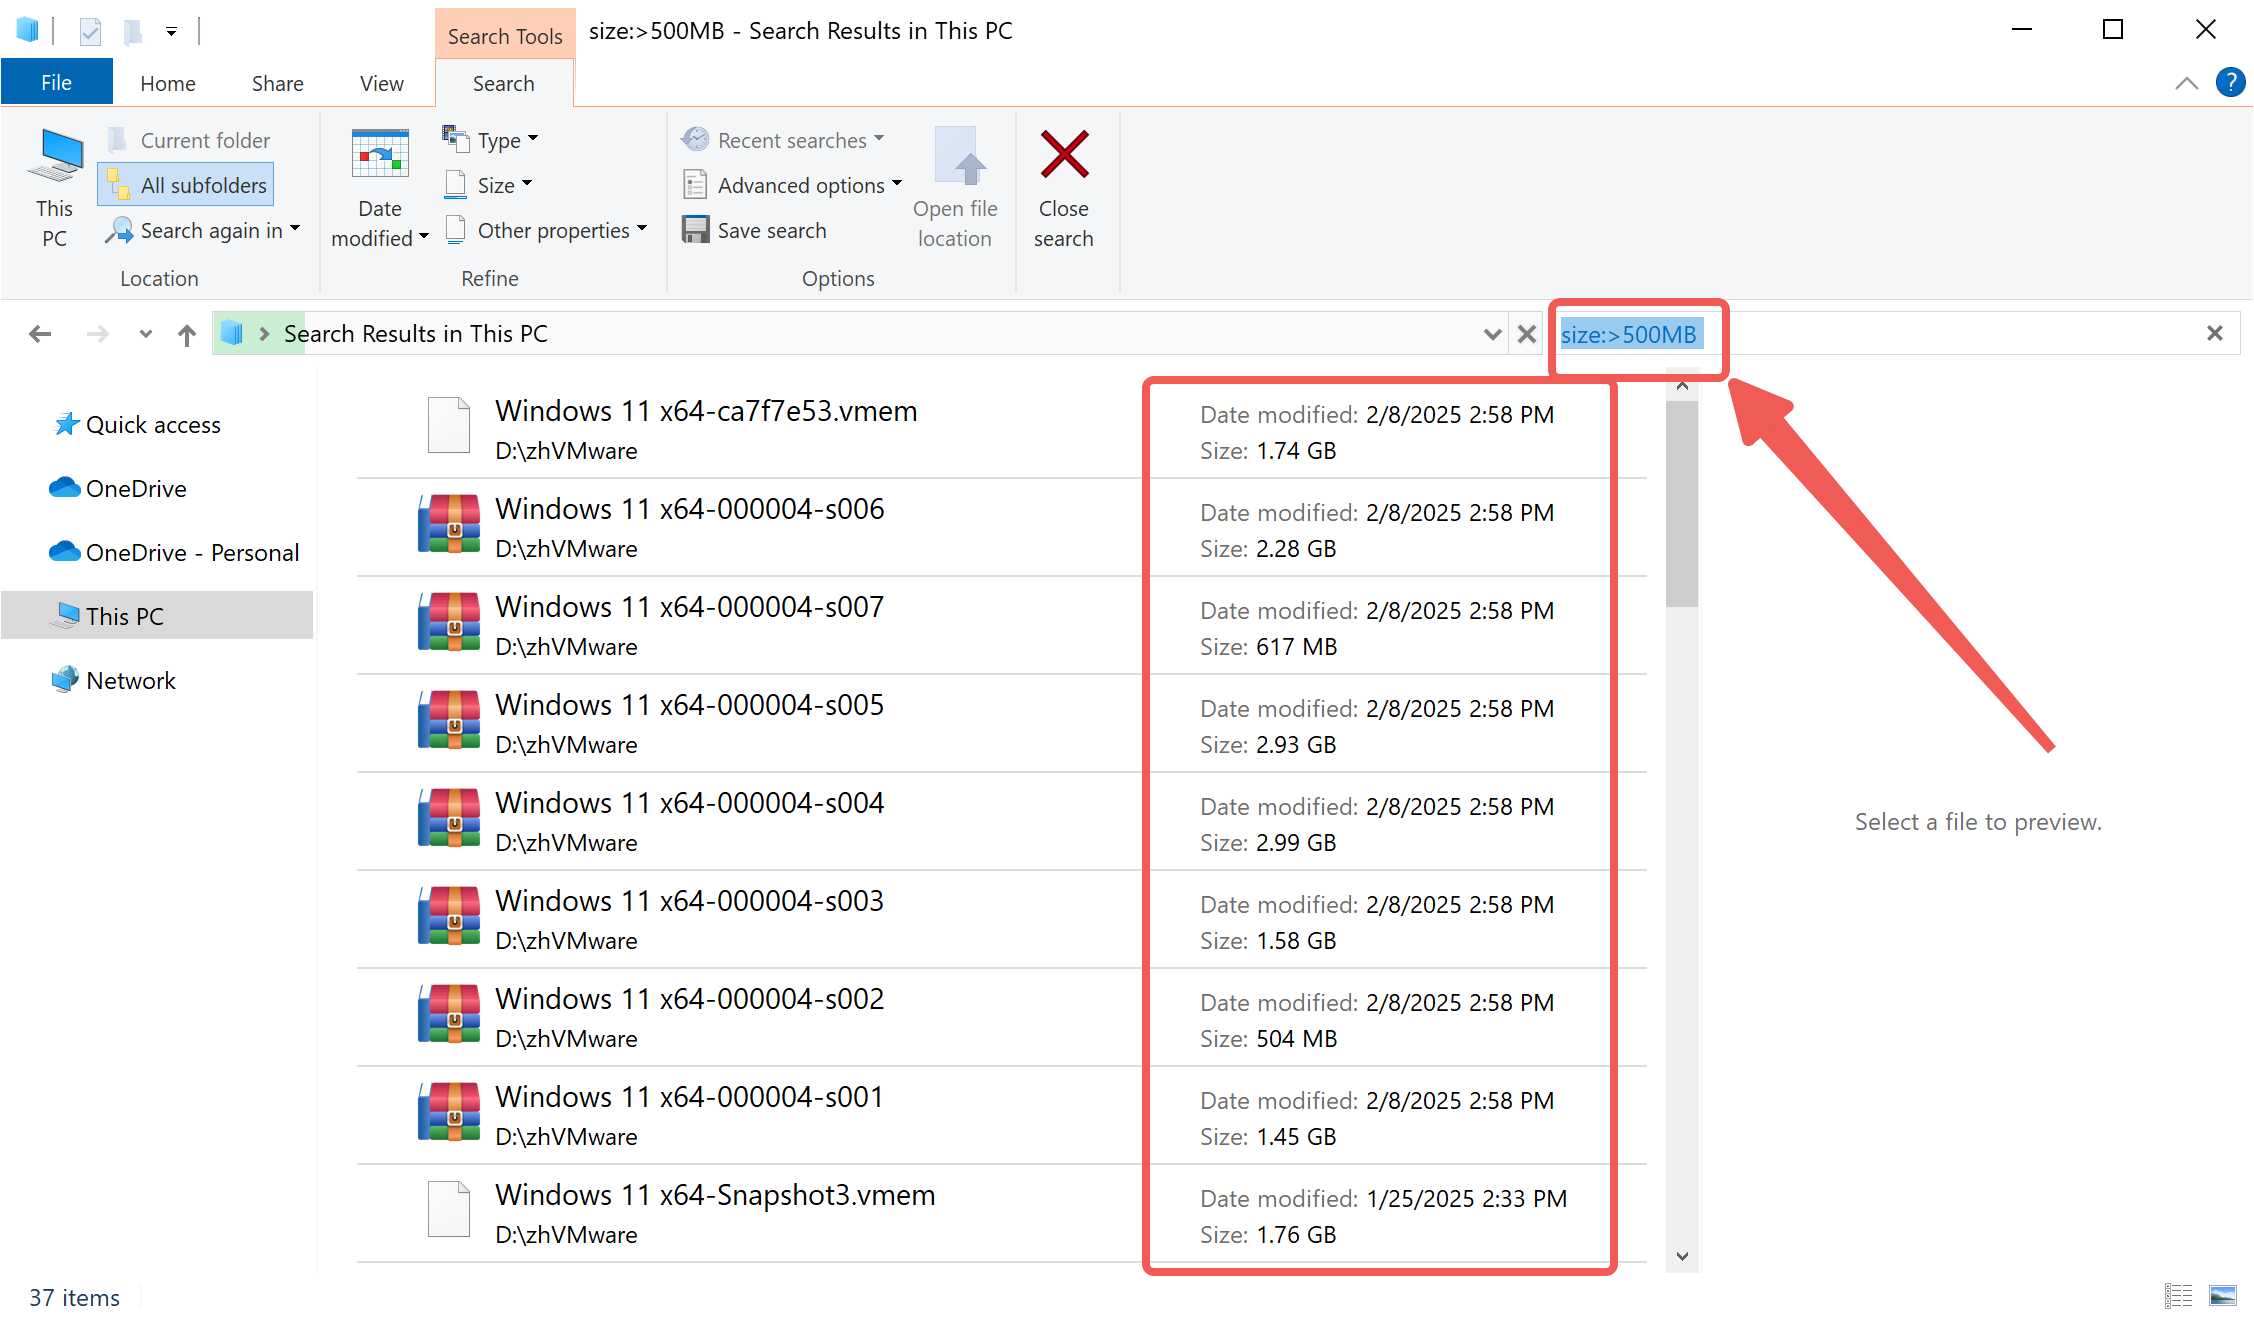Select Windows 11 x64-000004-s003 file
The width and height of the screenshot is (2254, 1320).
(1002, 920)
